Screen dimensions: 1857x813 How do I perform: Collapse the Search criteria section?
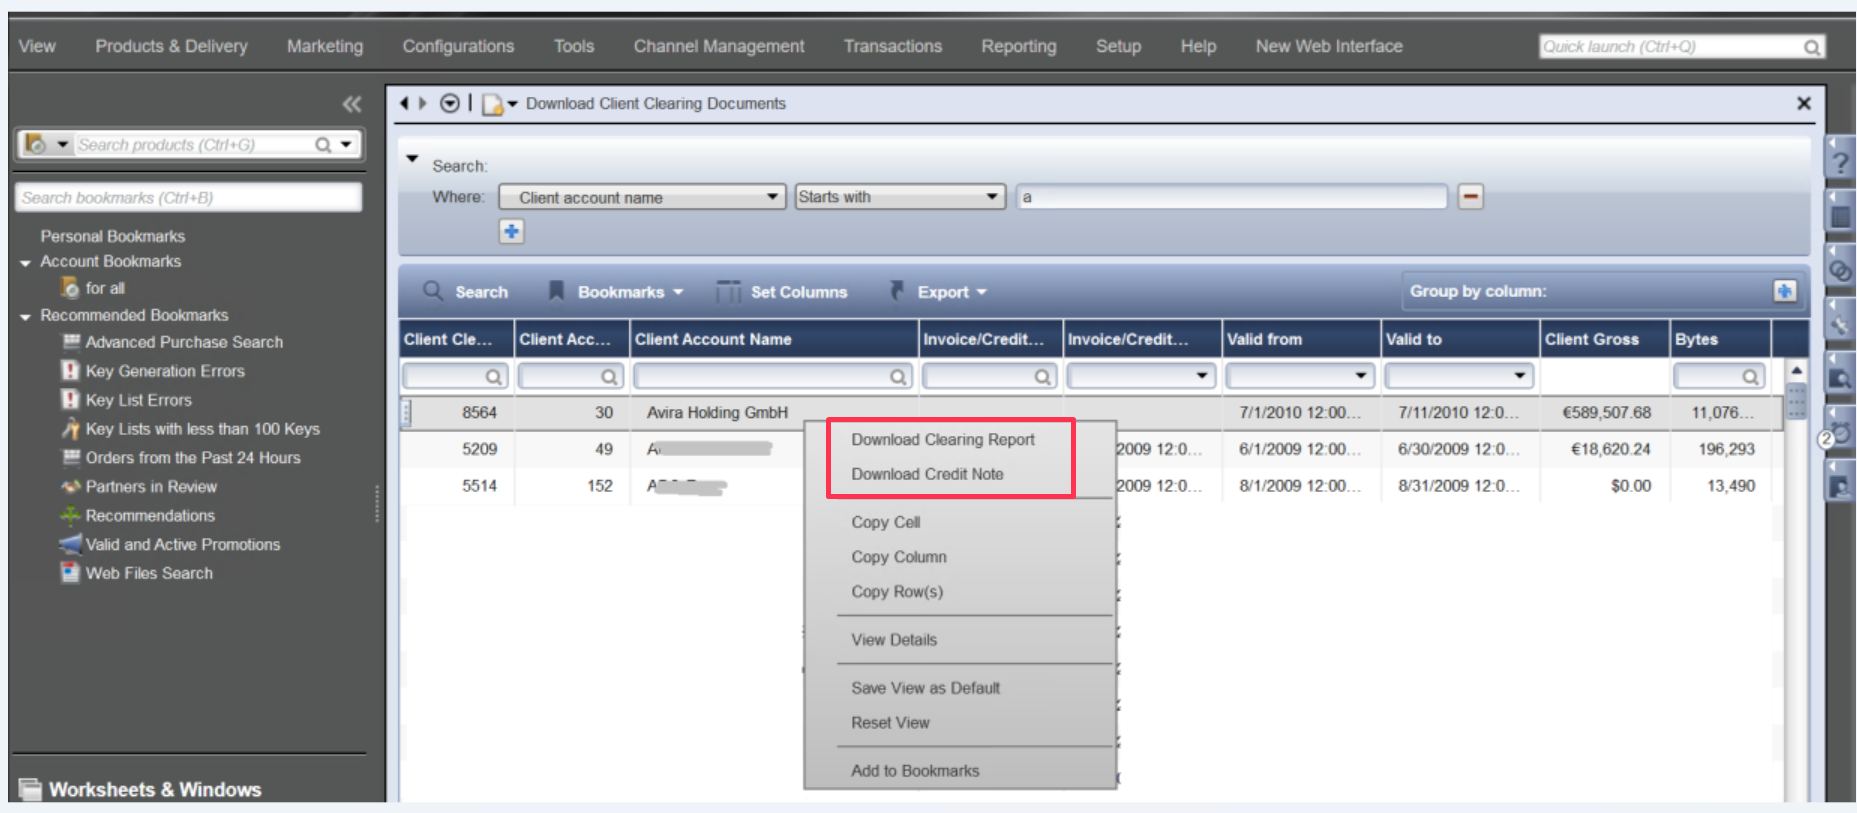pos(412,159)
